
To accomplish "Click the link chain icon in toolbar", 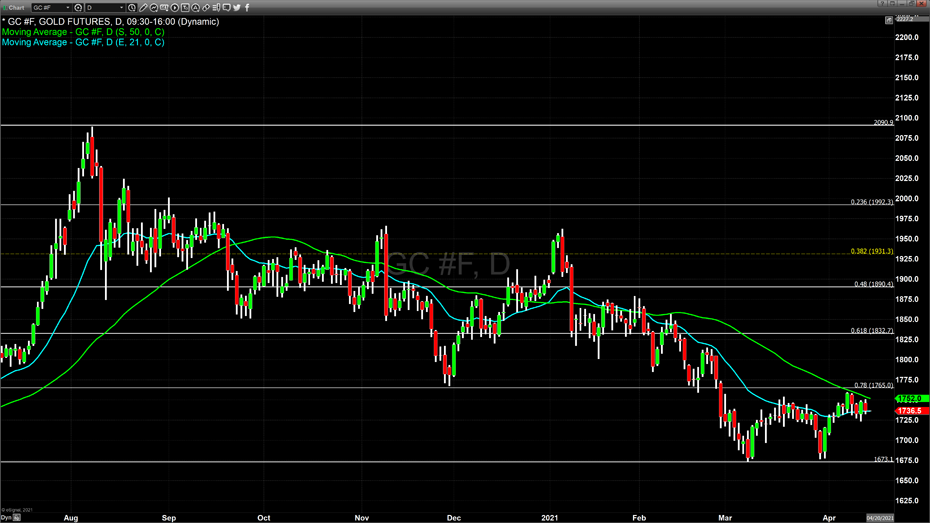I will point(205,7).
